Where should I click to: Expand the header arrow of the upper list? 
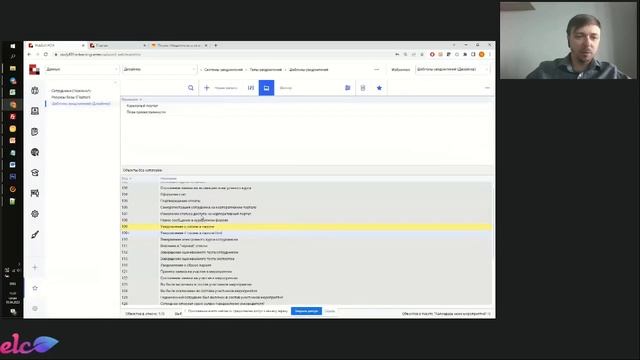pos(141,100)
